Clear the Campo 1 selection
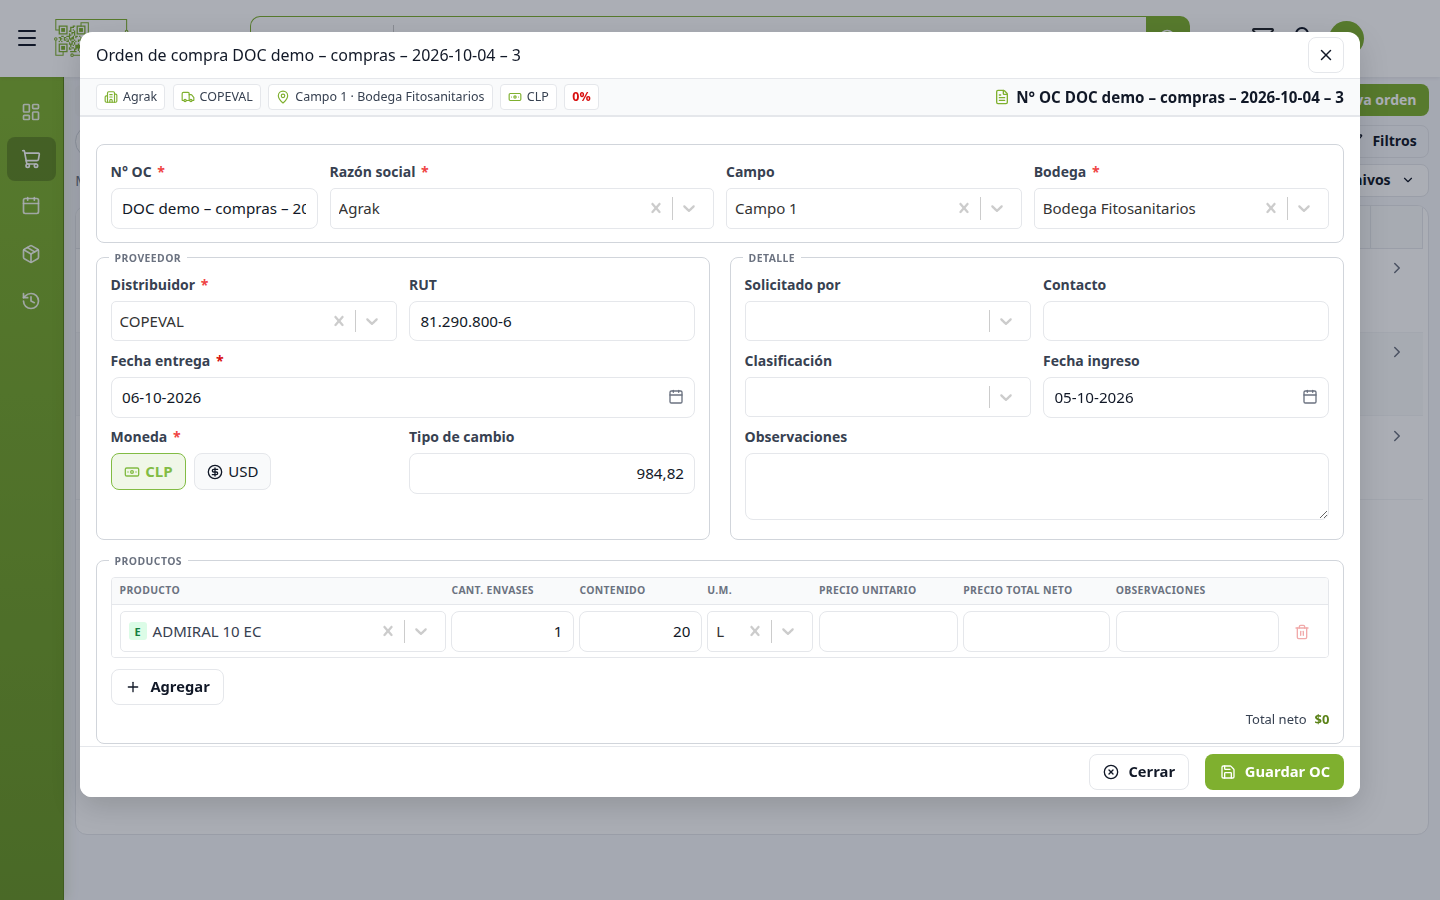The width and height of the screenshot is (1440, 900). 964,209
